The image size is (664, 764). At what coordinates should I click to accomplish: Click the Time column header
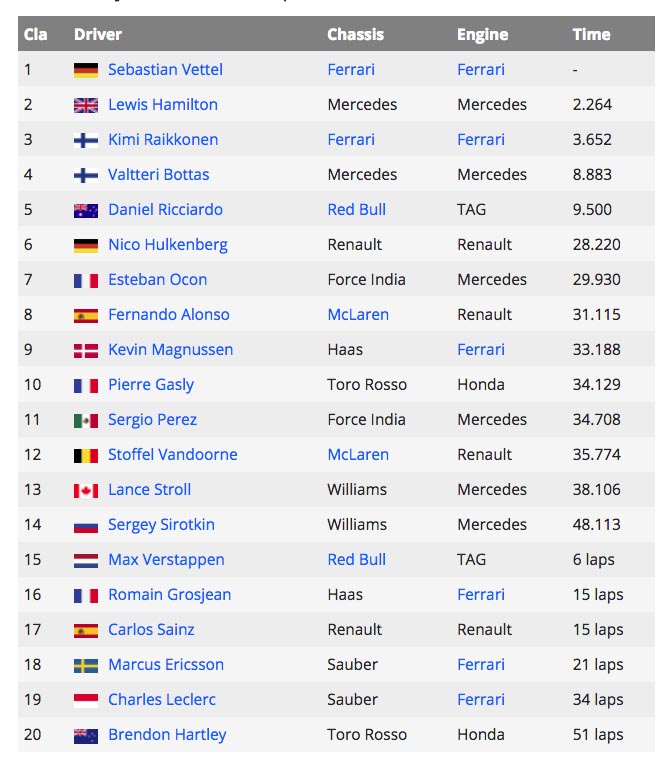tap(591, 34)
